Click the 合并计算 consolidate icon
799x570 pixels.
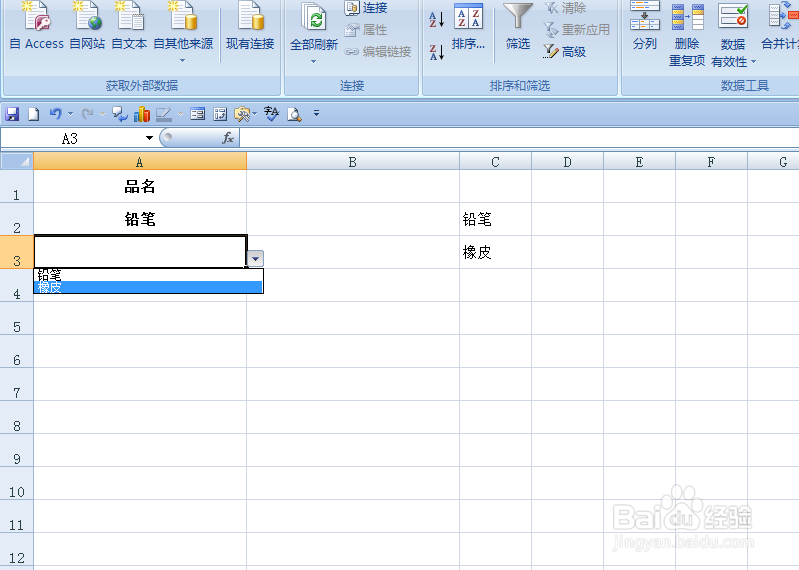tap(780, 25)
